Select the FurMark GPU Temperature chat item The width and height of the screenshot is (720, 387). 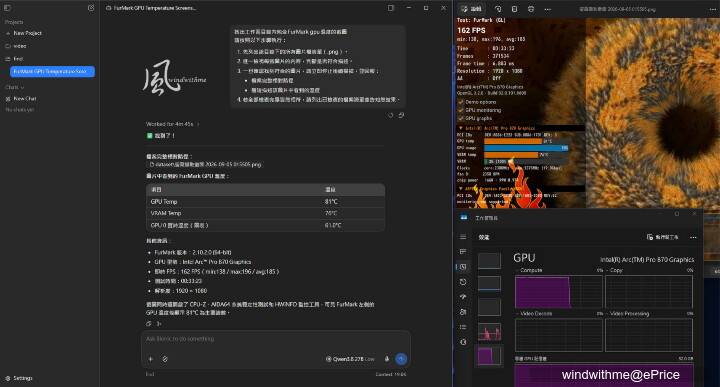click(52, 72)
